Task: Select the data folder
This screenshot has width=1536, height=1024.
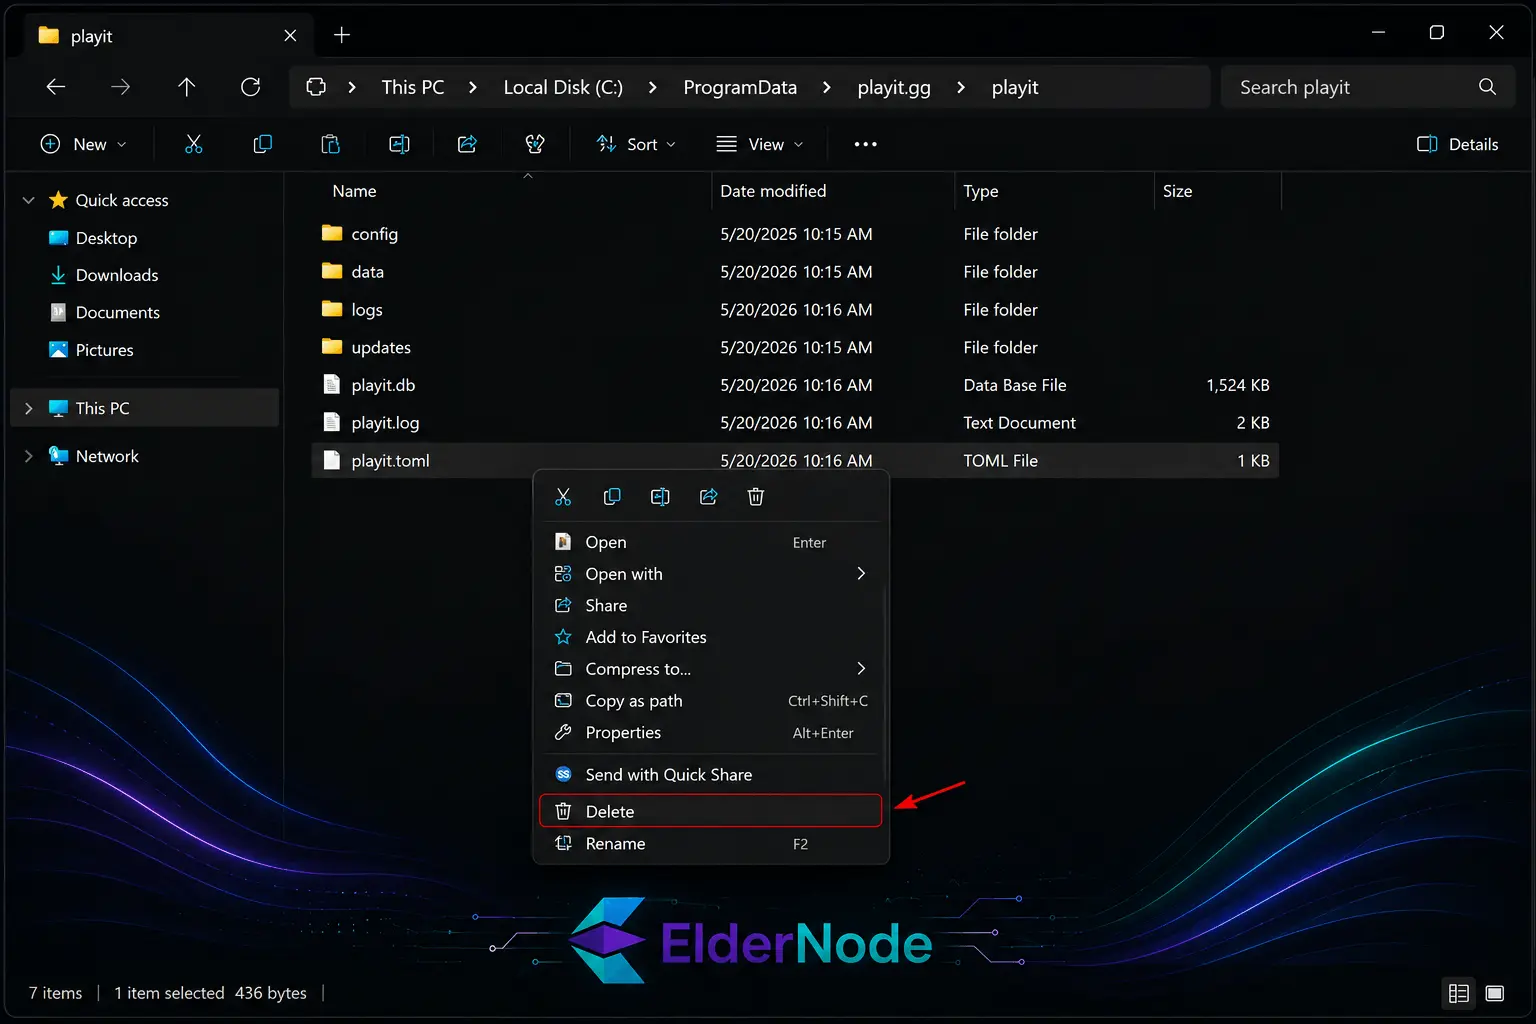Action: coord(795,272)
